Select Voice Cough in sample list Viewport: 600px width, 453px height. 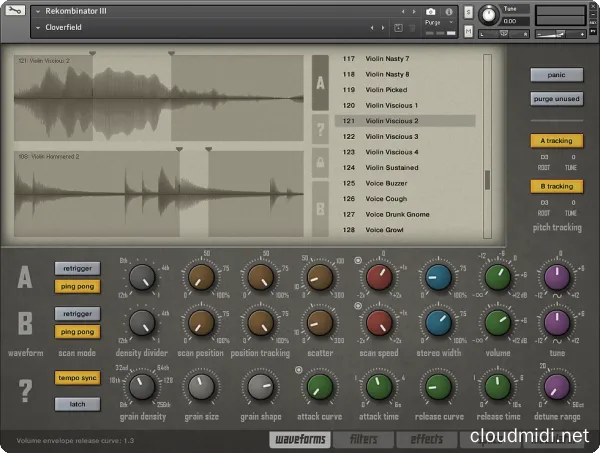tap(405, 199)
